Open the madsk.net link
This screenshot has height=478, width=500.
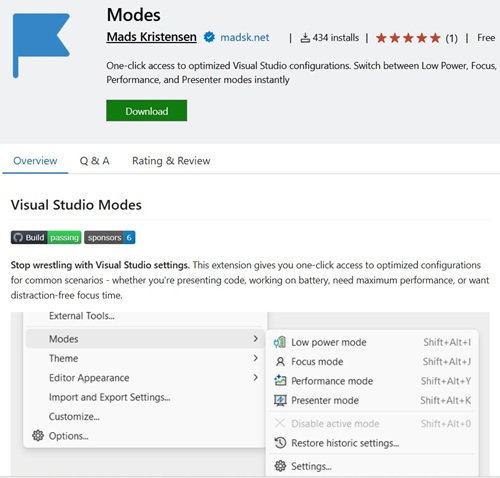pos(245,37)
